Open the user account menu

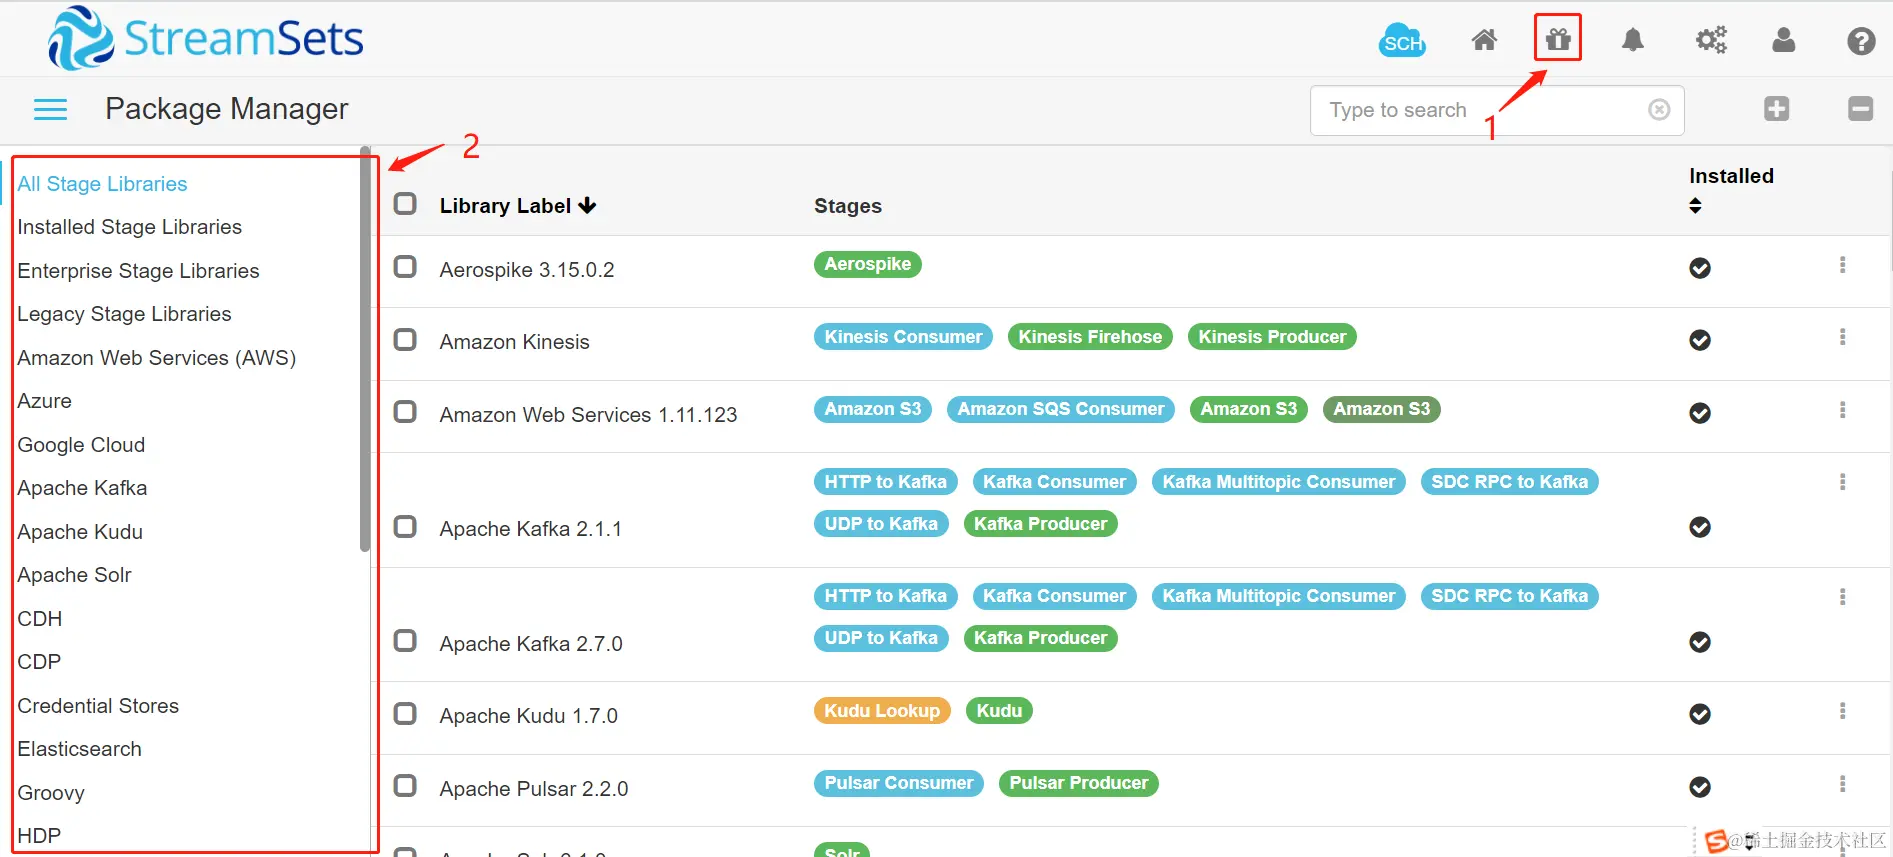point(1783,40)
